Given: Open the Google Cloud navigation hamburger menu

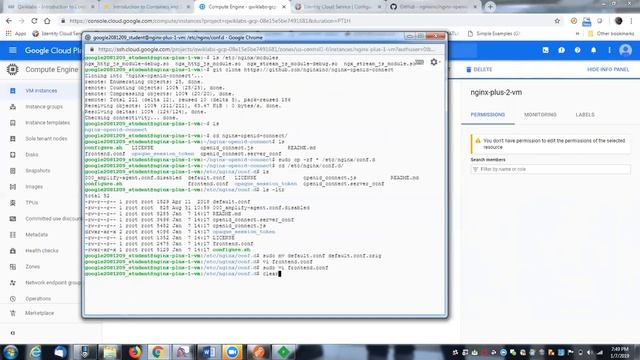Looking at the screenshot, I should pos(13,50).
